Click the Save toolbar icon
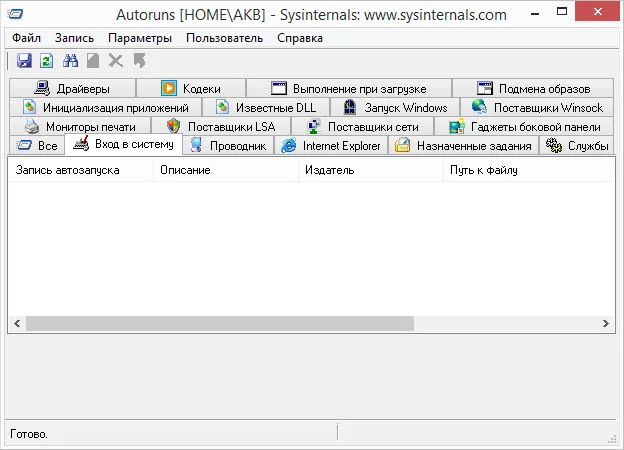The width and height of the screenshot is (624, 450). pos(24,61)
